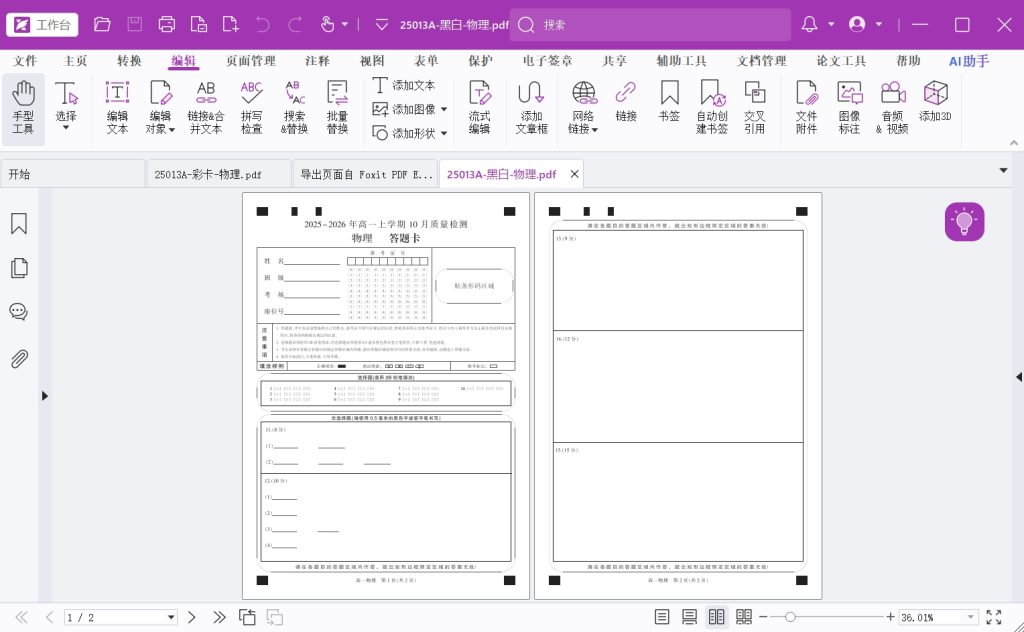Click the 编辑文本 edit text tool

[x=117, y=108]
